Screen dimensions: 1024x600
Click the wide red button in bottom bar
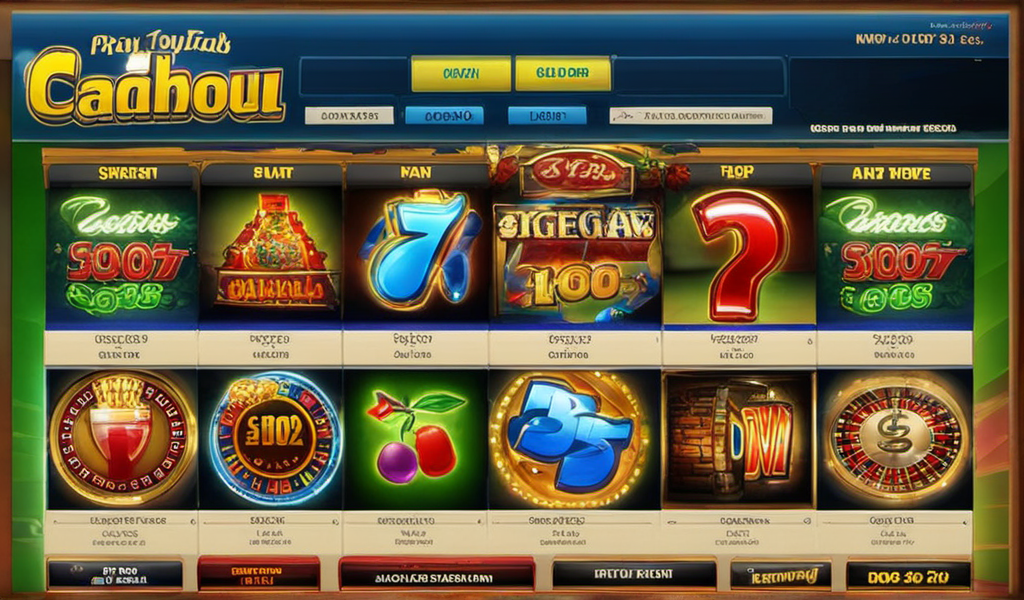tap(436, 576)
